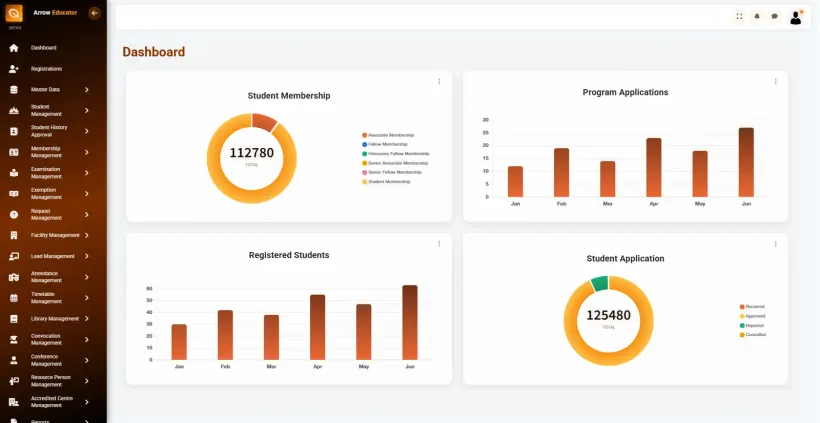Toggle fullscreen mode icon in header
Screen dimensions: 820x423
(x=739, y=17)
